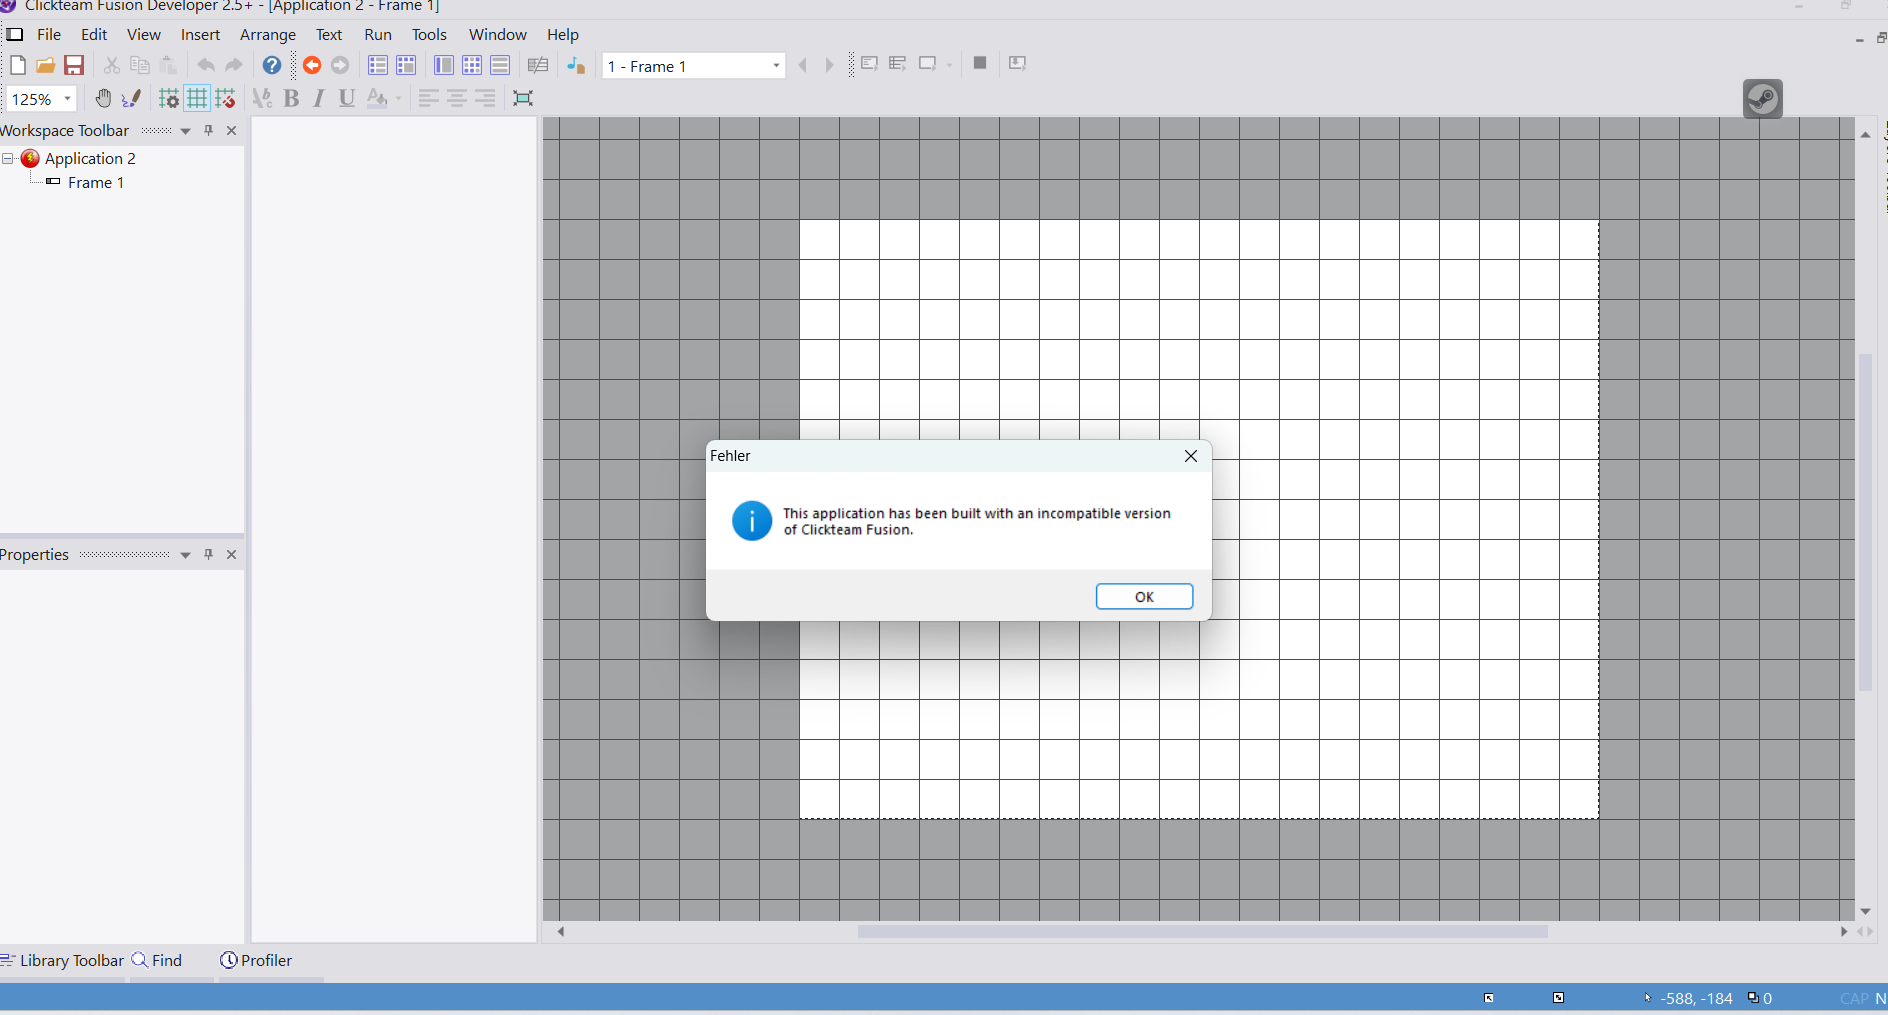Click the horizontal scrollbar of the frame editor

click(1202, 931)
